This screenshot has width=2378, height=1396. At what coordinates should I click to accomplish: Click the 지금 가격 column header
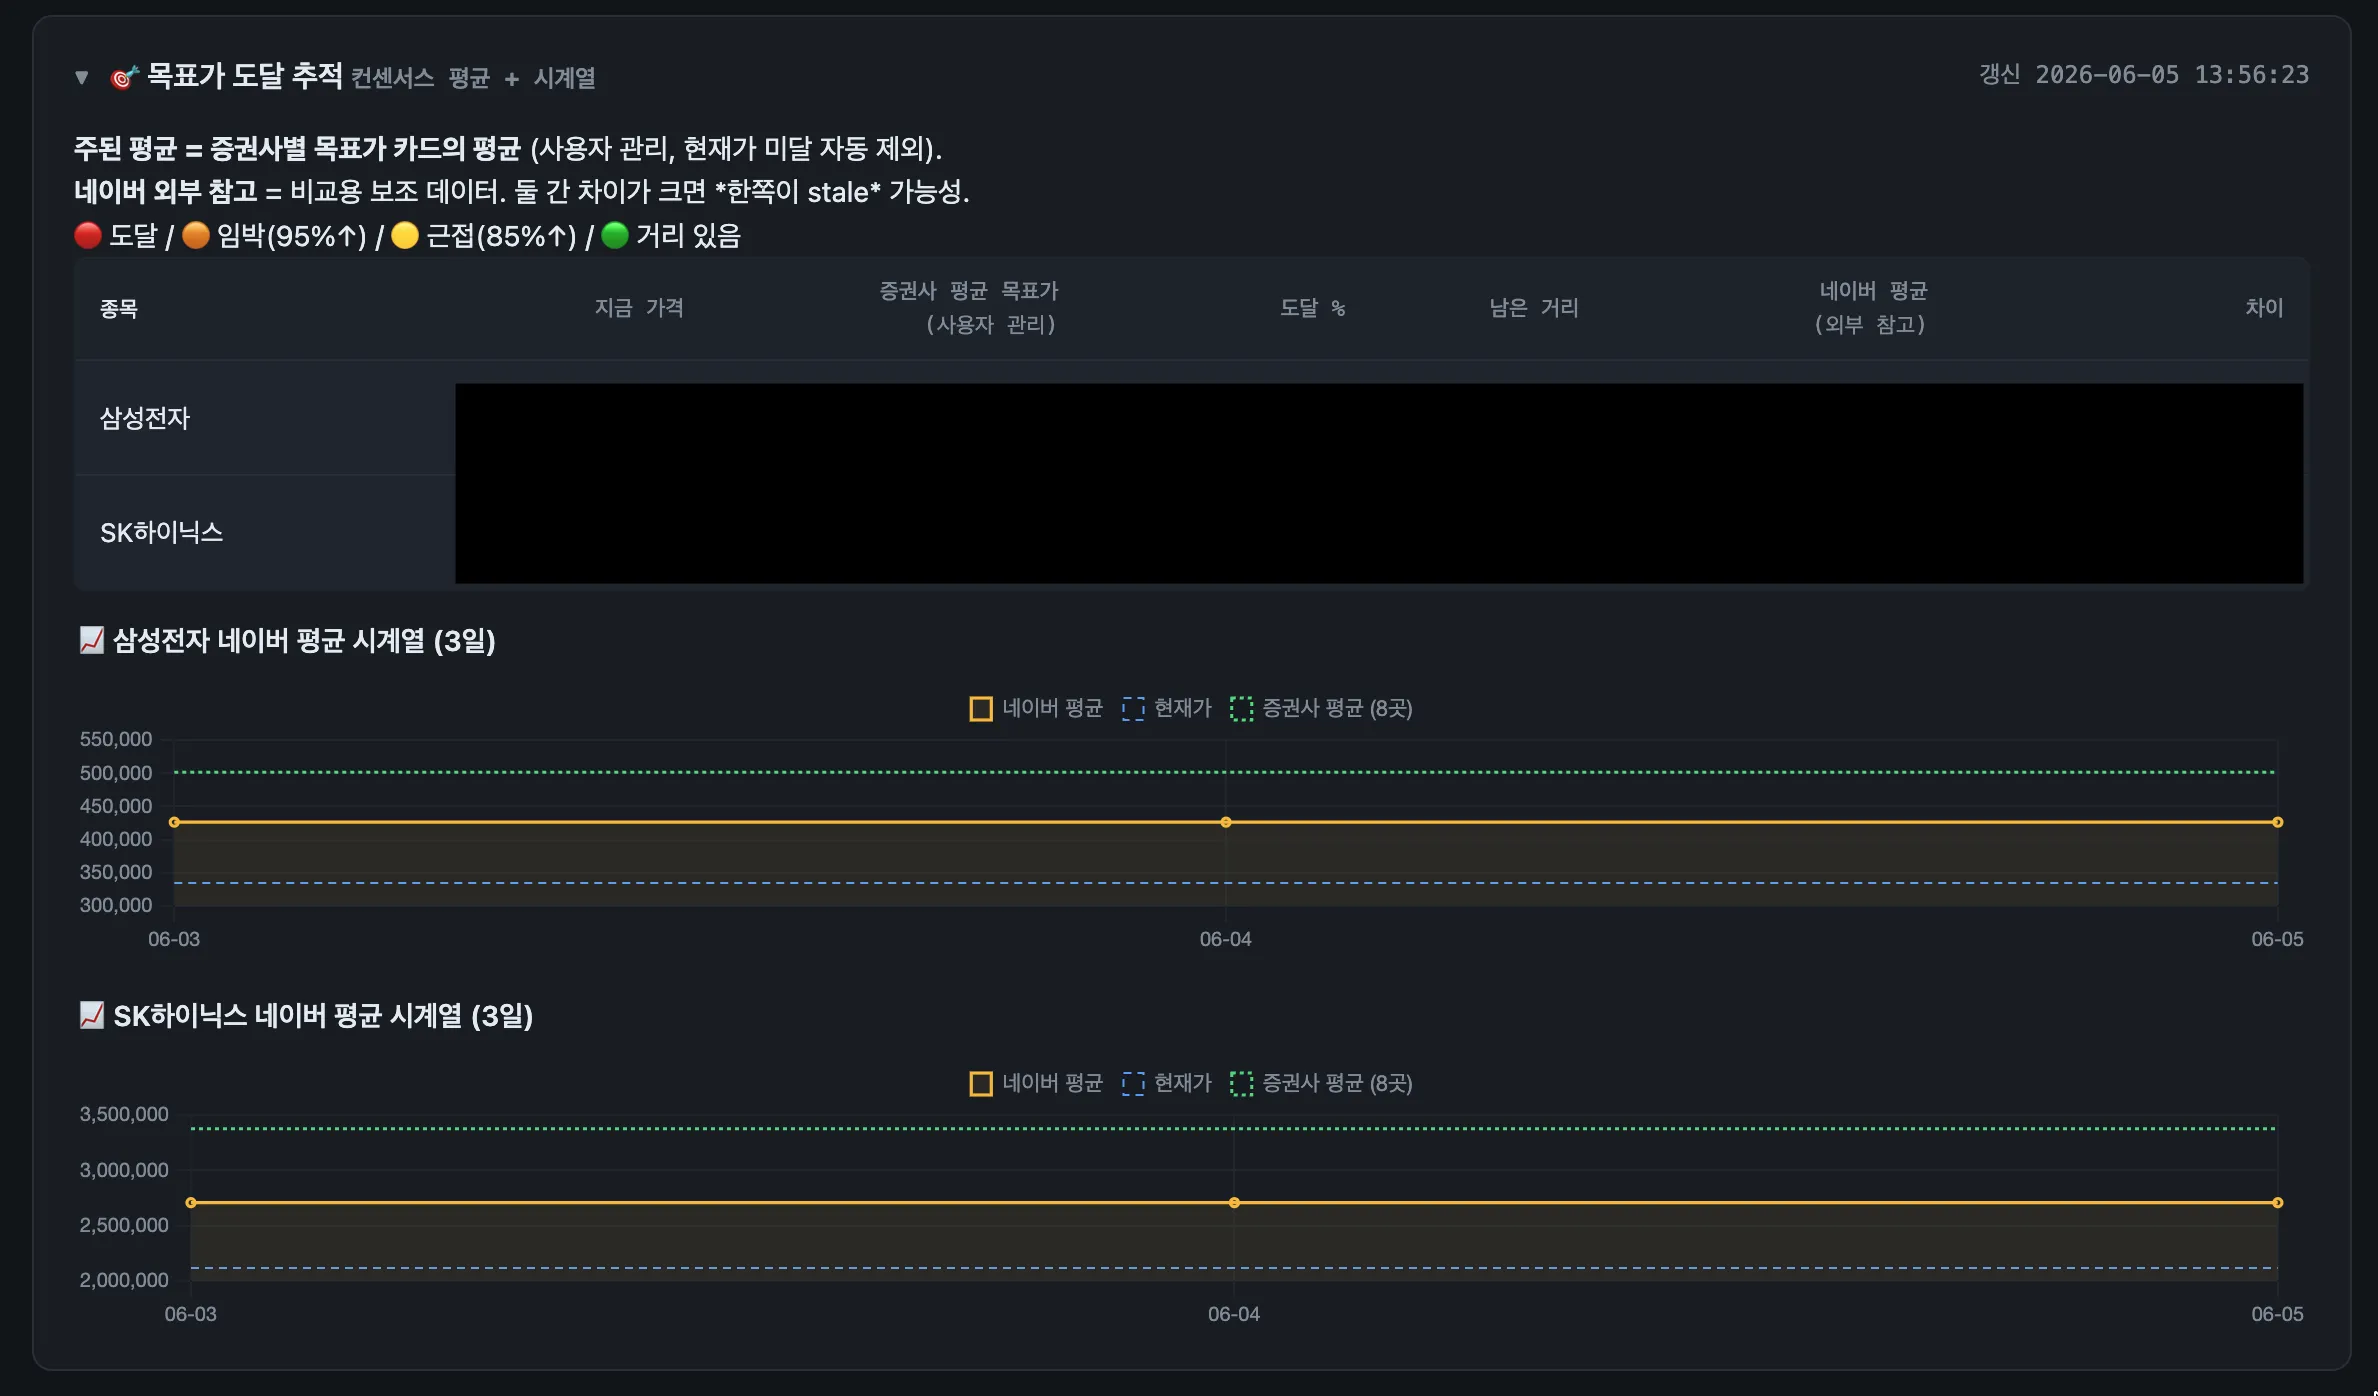[x=639, y=308]
